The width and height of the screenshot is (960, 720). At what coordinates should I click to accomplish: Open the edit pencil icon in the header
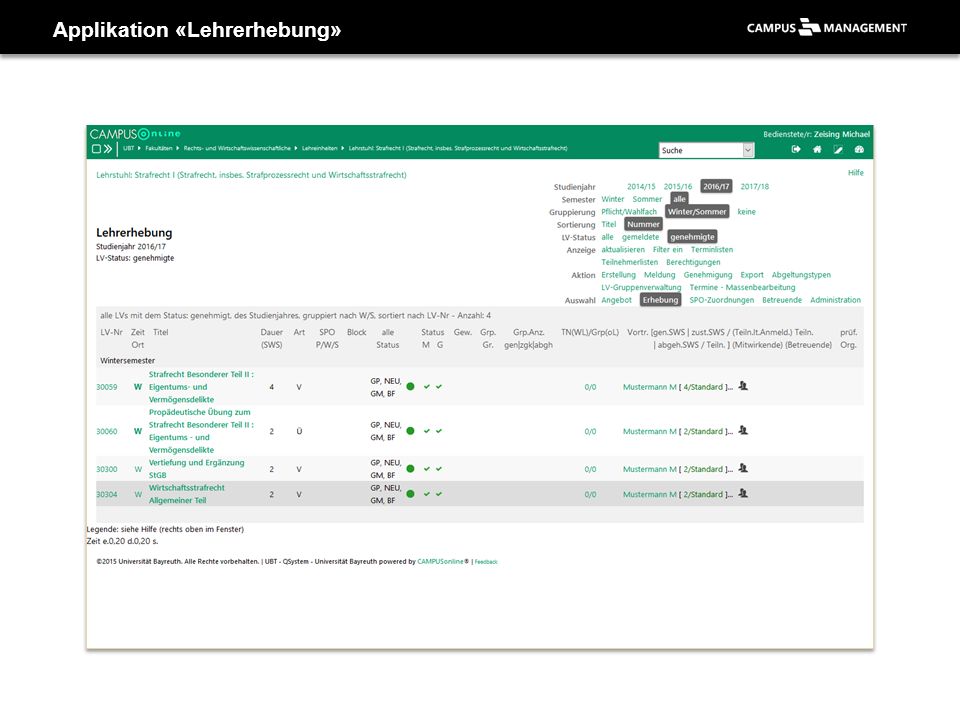(x=838, y=149)
